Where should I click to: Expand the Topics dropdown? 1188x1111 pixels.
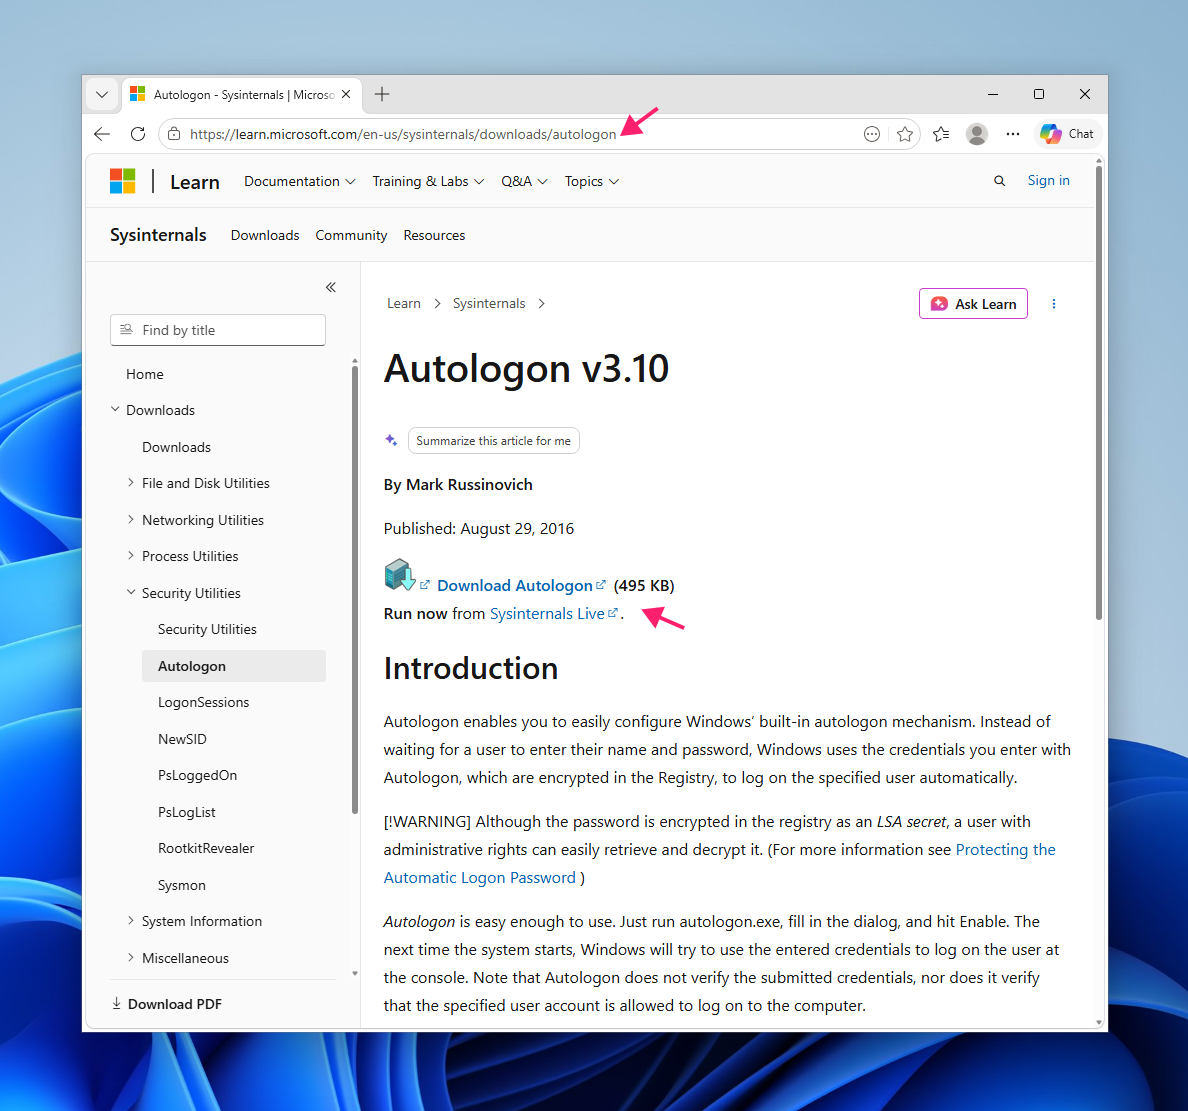click(x=592, y=181)
